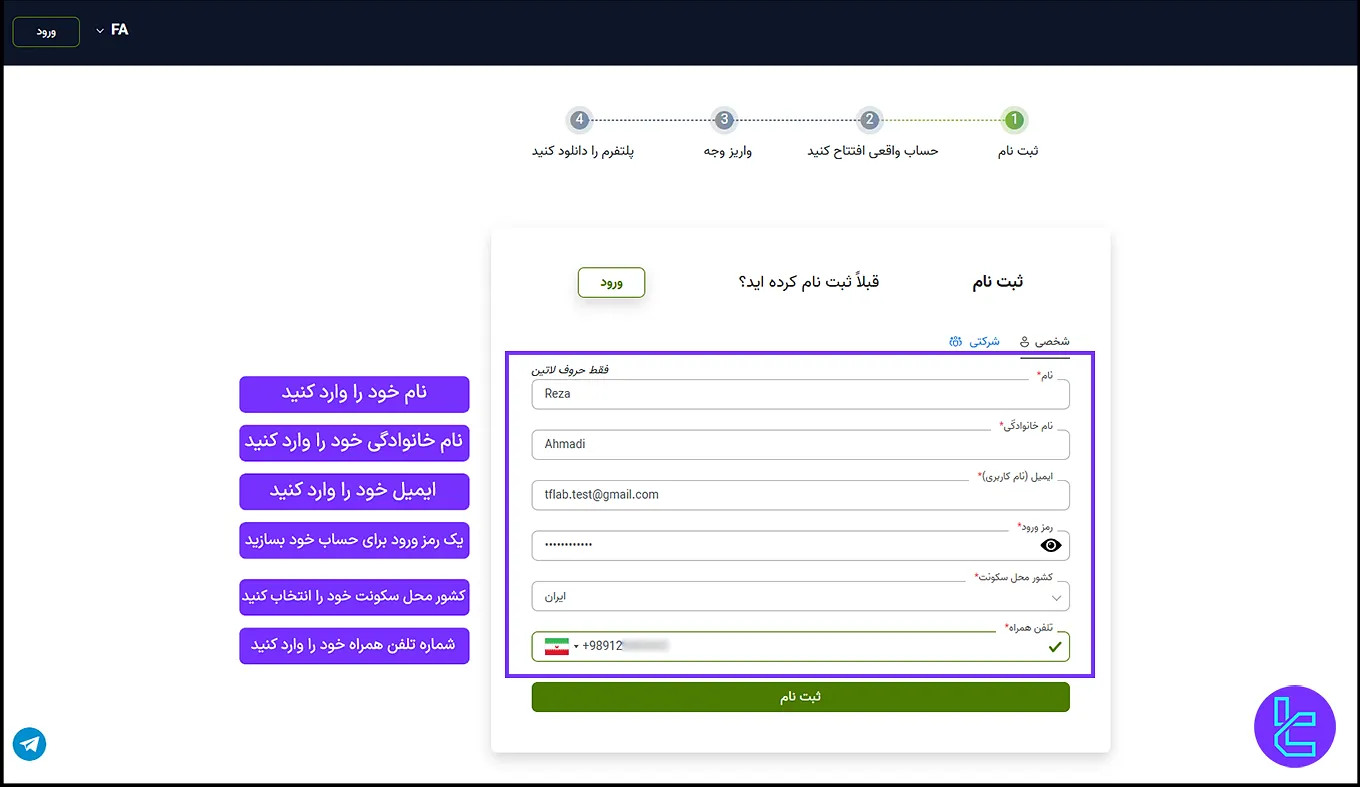Switch to the شرکتی tab
Viewport: 1360px width, 787px height.
(975, 341)
